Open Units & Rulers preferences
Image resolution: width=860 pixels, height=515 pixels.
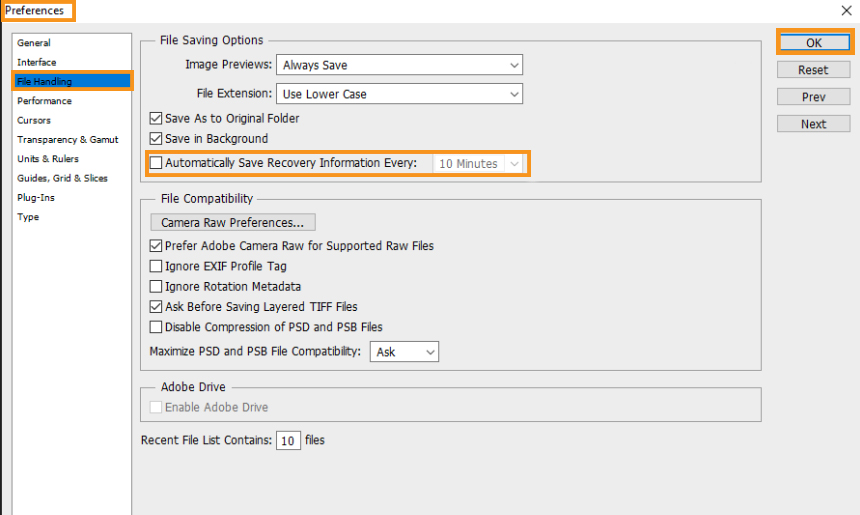pos(48,159)
